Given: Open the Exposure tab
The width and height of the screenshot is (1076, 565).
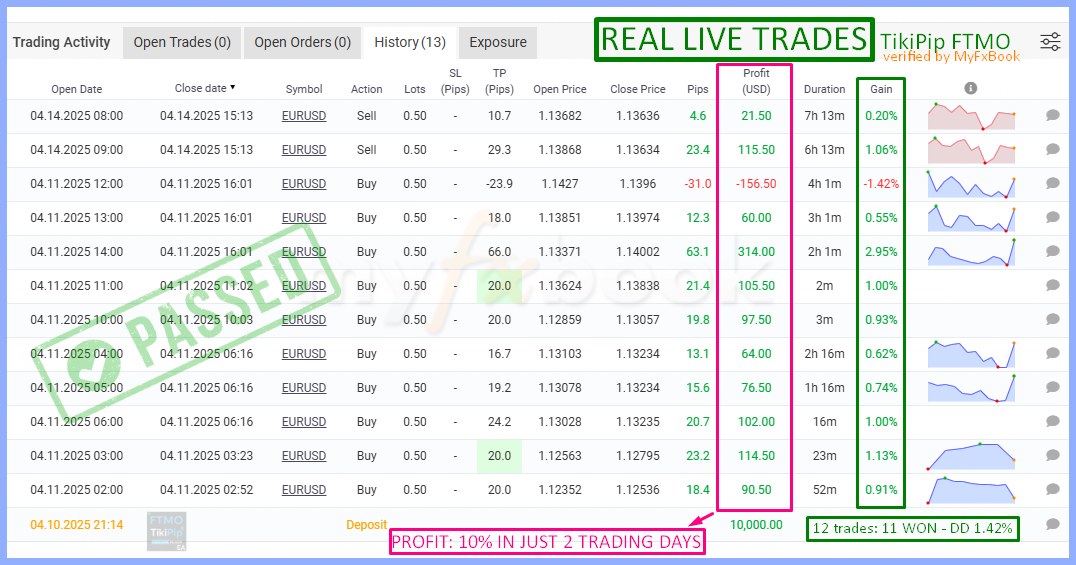Looking at the screenshot, I should pyautogui.click(x=498, y=43).
